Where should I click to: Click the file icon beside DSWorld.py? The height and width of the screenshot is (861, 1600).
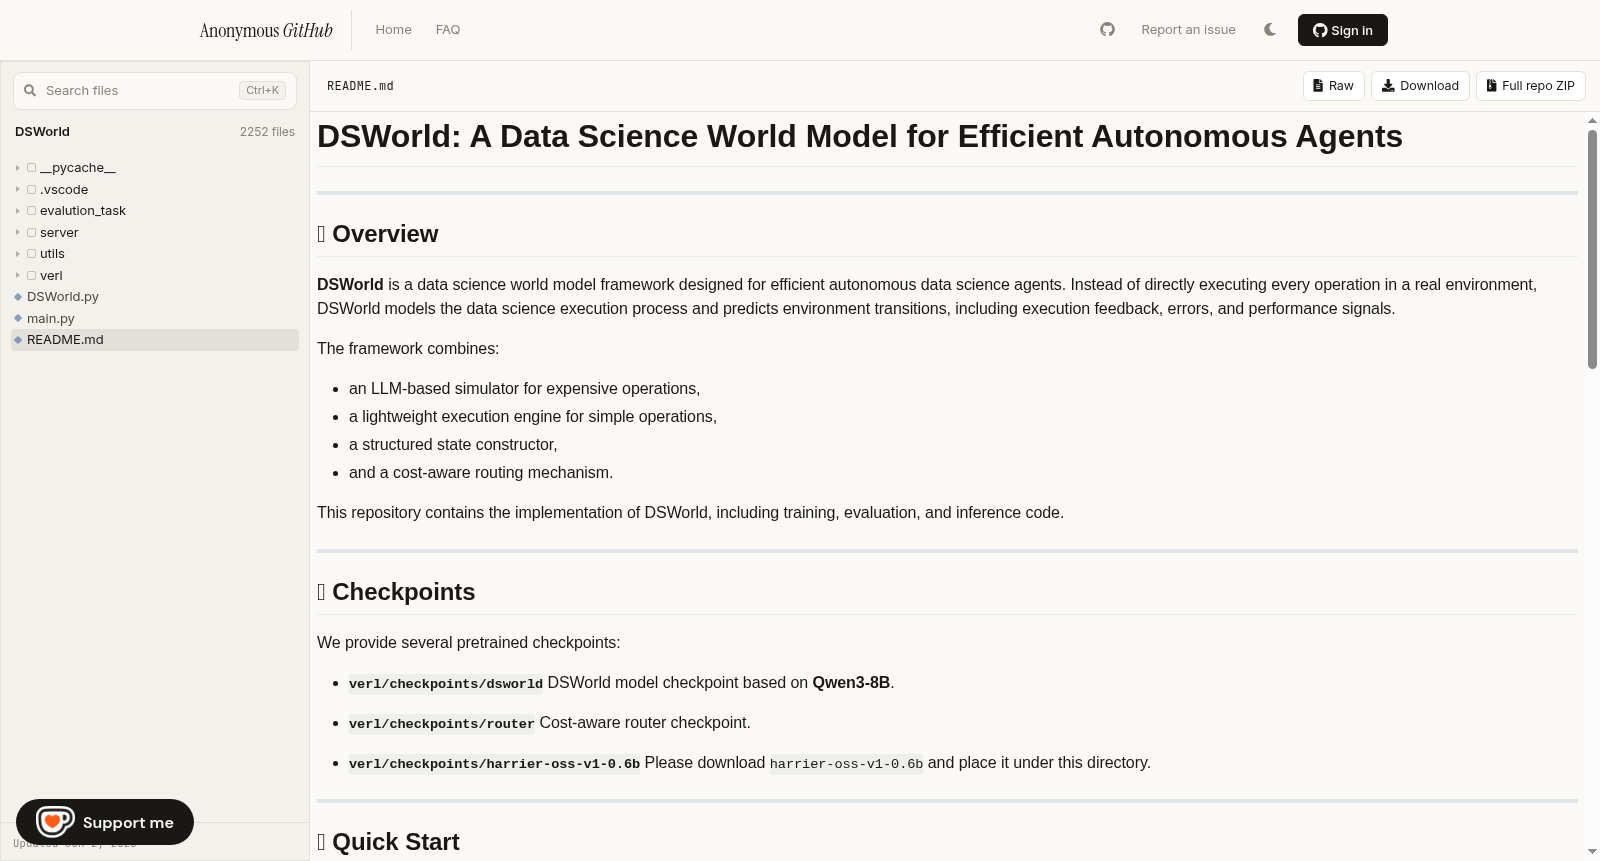click(x=18, y=297)
